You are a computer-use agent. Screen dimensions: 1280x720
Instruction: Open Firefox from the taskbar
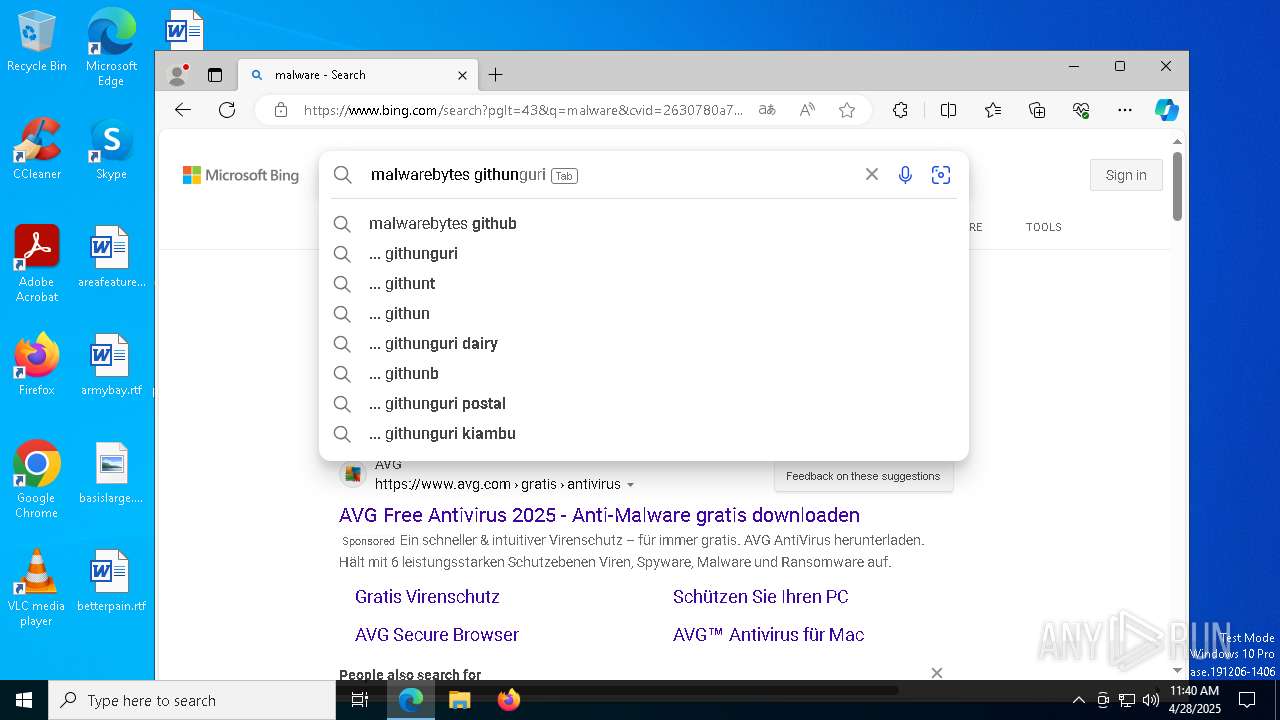(508, 700)
